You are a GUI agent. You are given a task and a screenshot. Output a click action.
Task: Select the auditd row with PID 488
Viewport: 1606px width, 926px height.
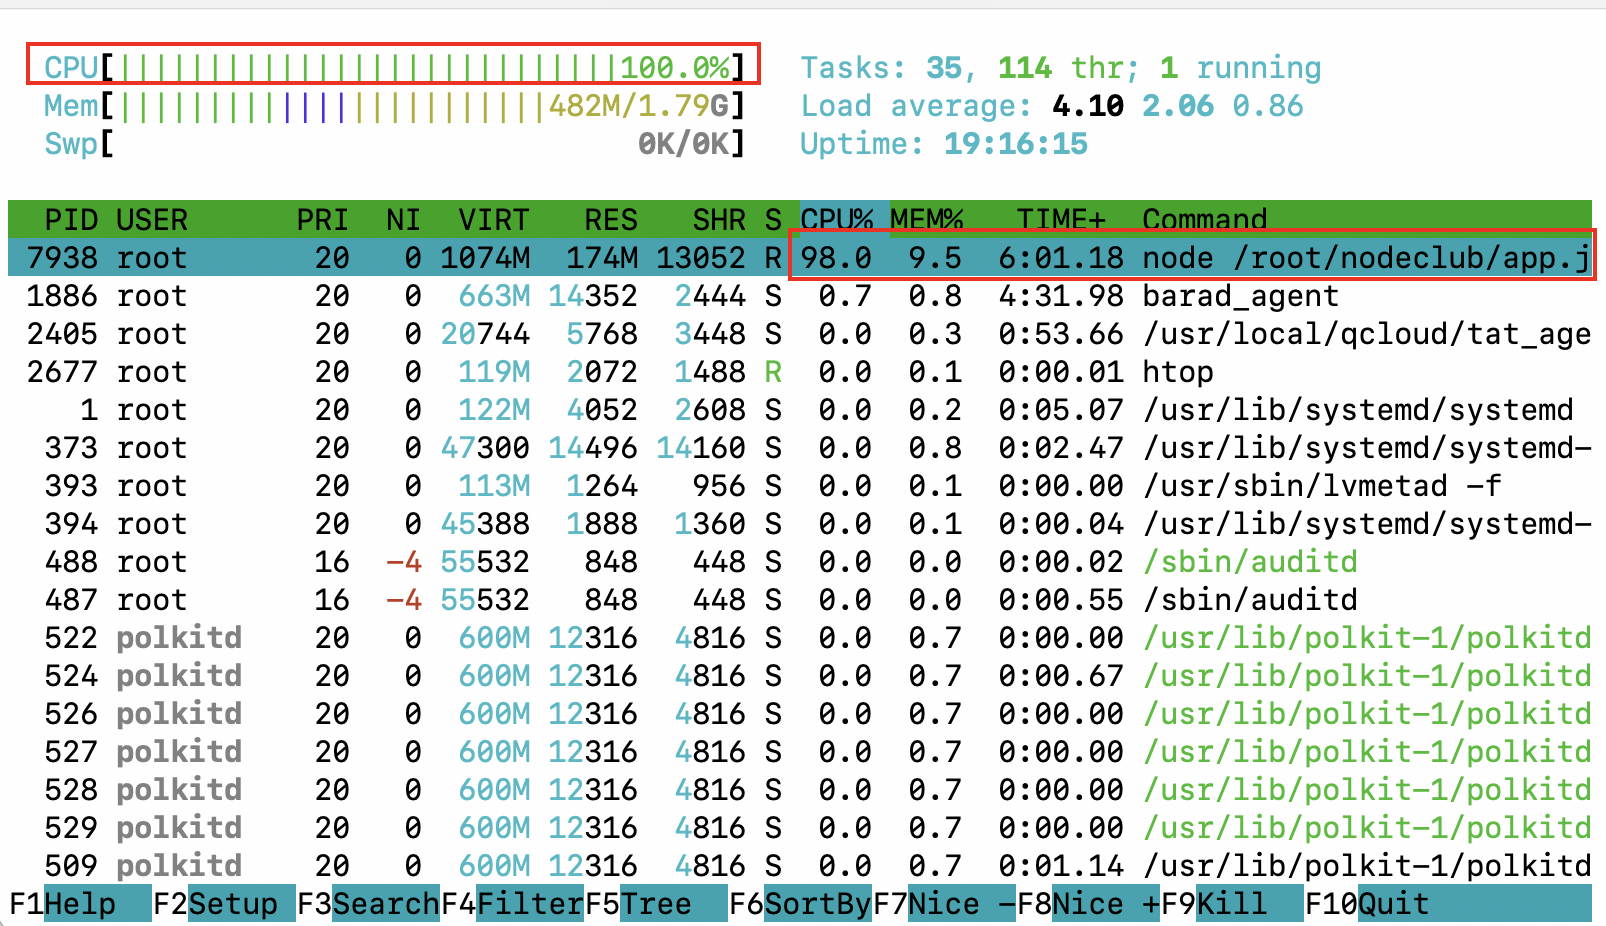(x=800, y=561)
